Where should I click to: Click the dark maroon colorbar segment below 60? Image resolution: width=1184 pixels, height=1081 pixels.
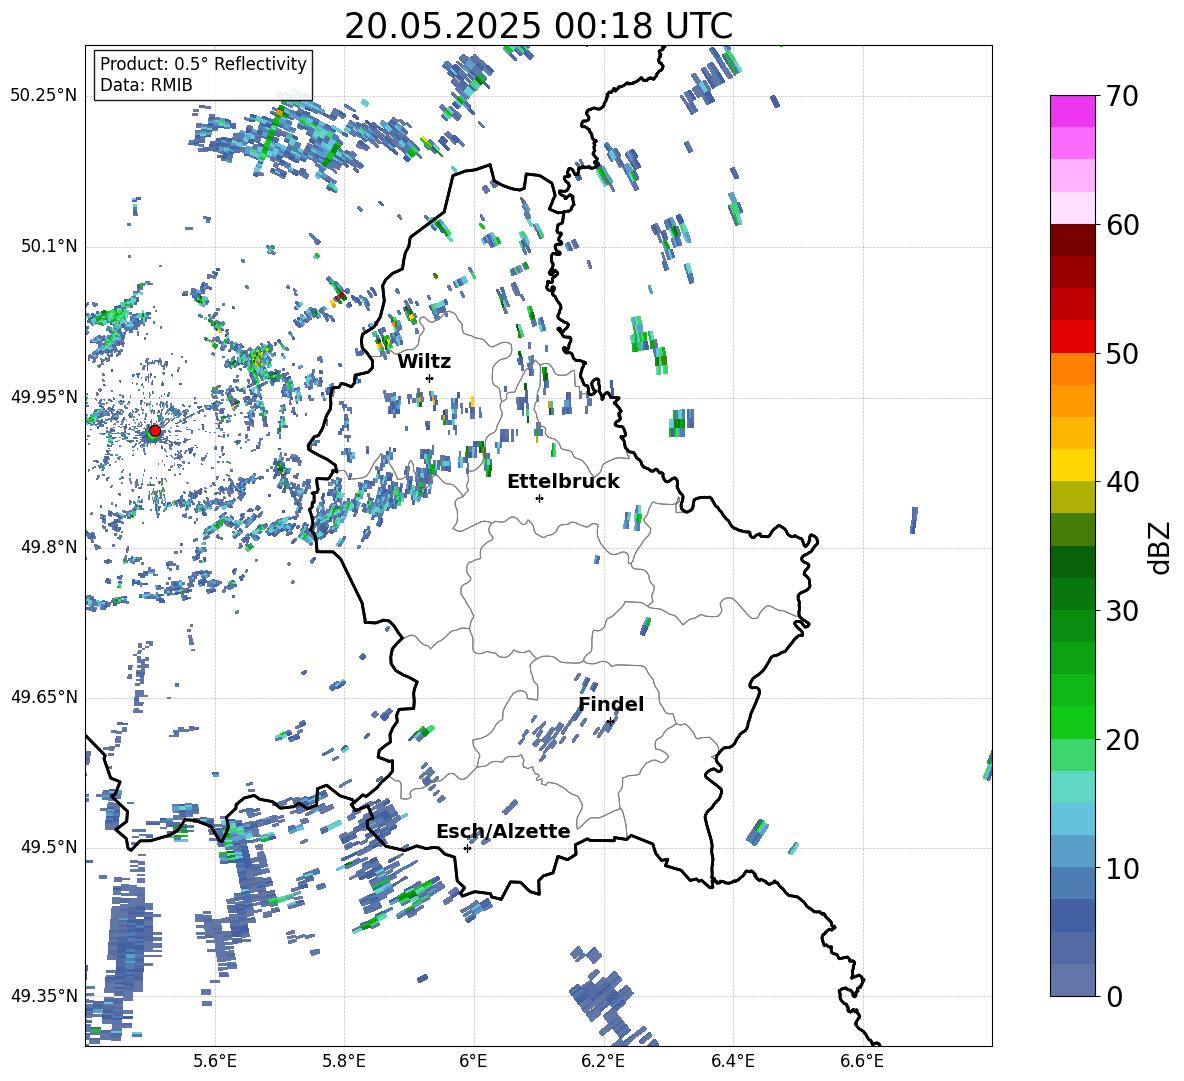[1072, 239]
